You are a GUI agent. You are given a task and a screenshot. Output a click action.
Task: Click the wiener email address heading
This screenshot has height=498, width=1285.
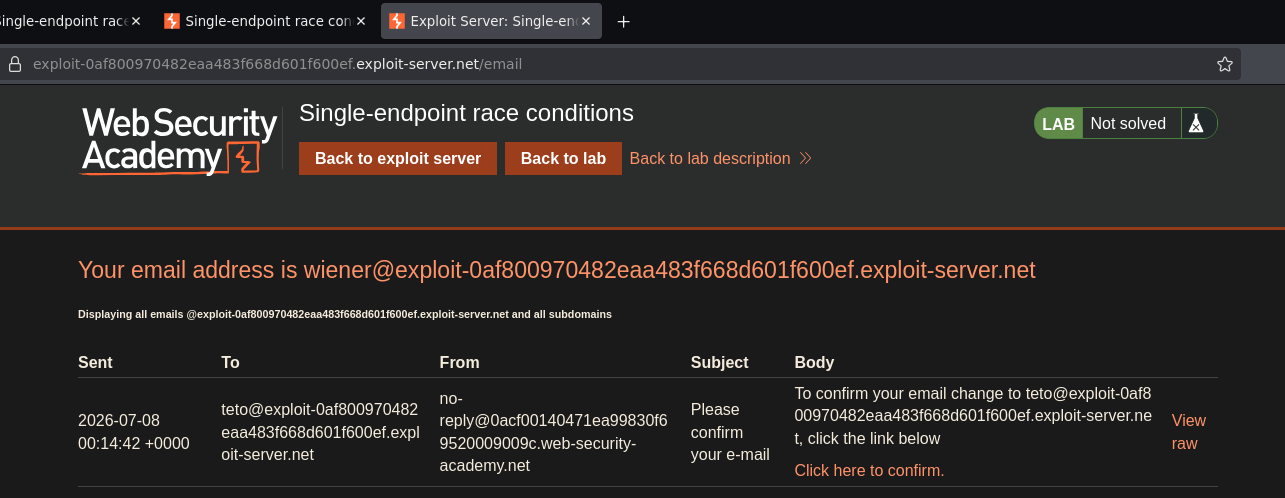pyautogui.click(x=557, y=270)
